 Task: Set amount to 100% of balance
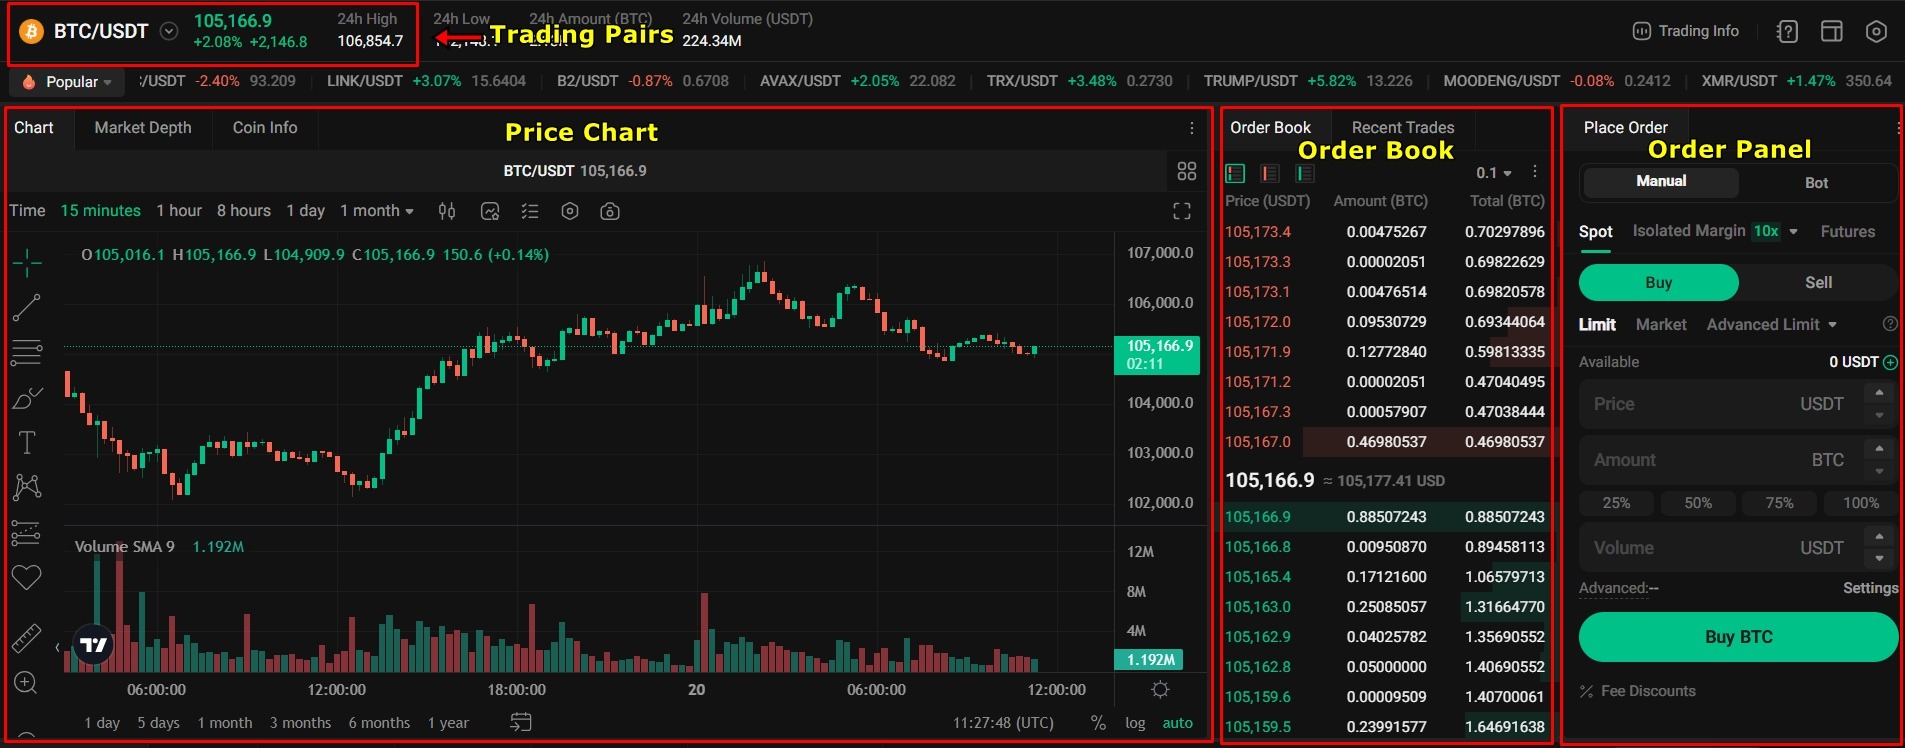[1860, 503]
